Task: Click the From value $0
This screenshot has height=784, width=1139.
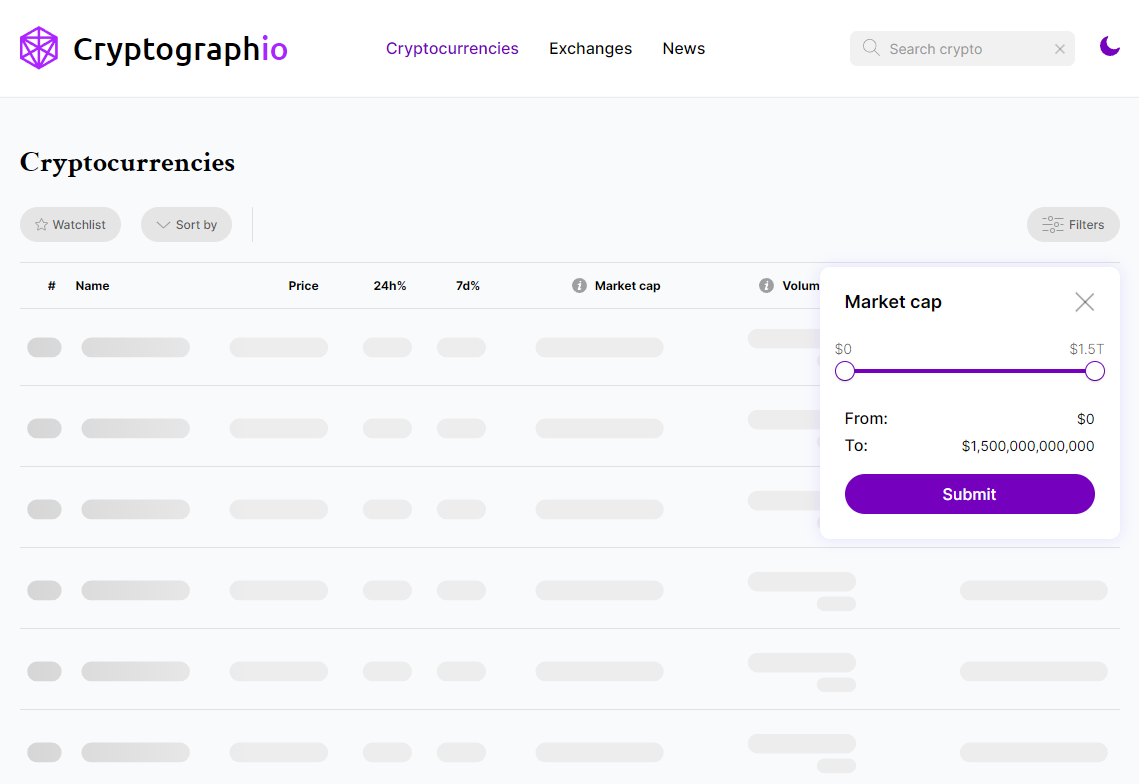Action: [x=1085, y=419]
